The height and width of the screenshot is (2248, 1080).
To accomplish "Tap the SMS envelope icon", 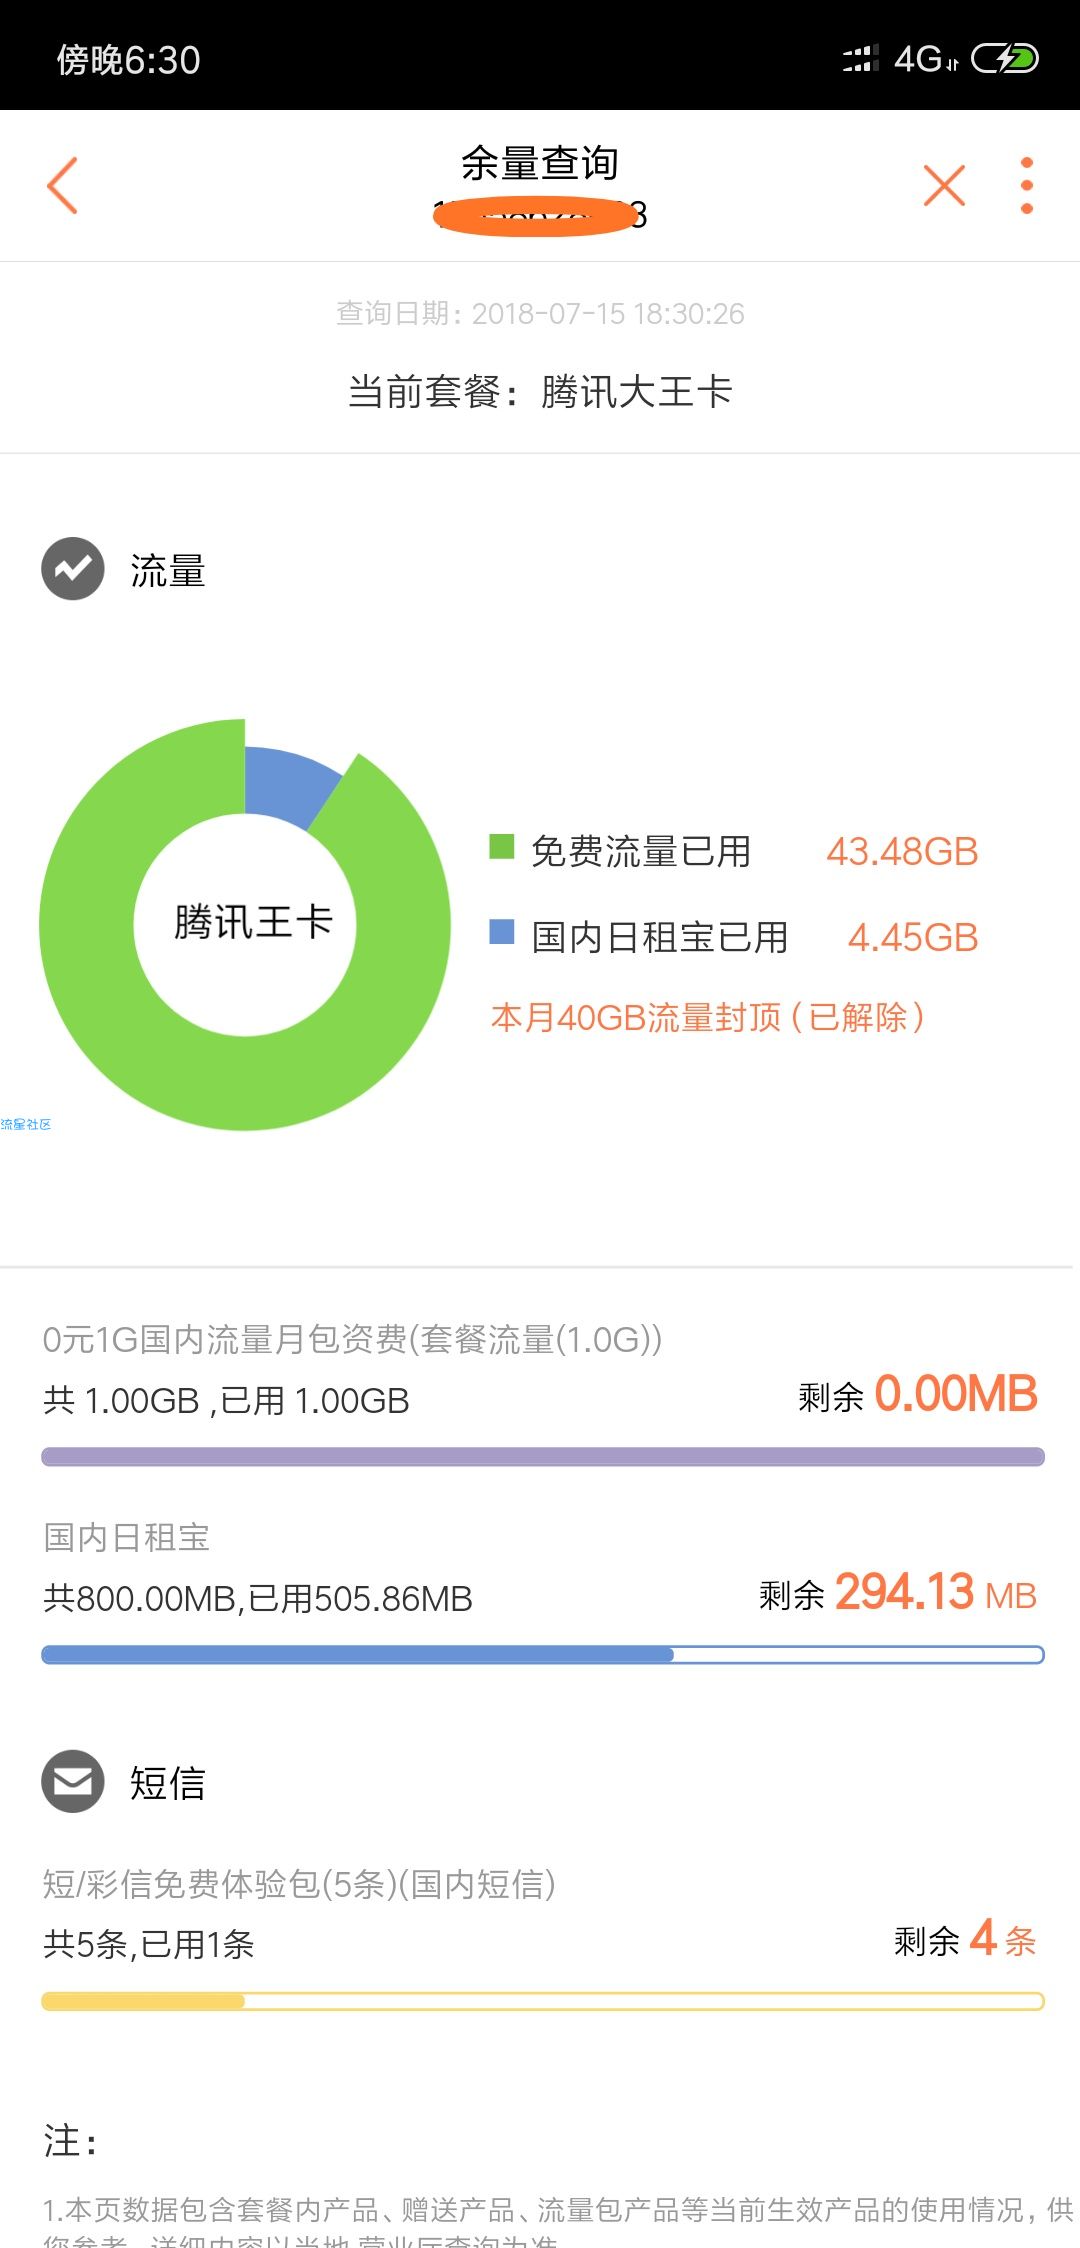I will pos(72,1781).
